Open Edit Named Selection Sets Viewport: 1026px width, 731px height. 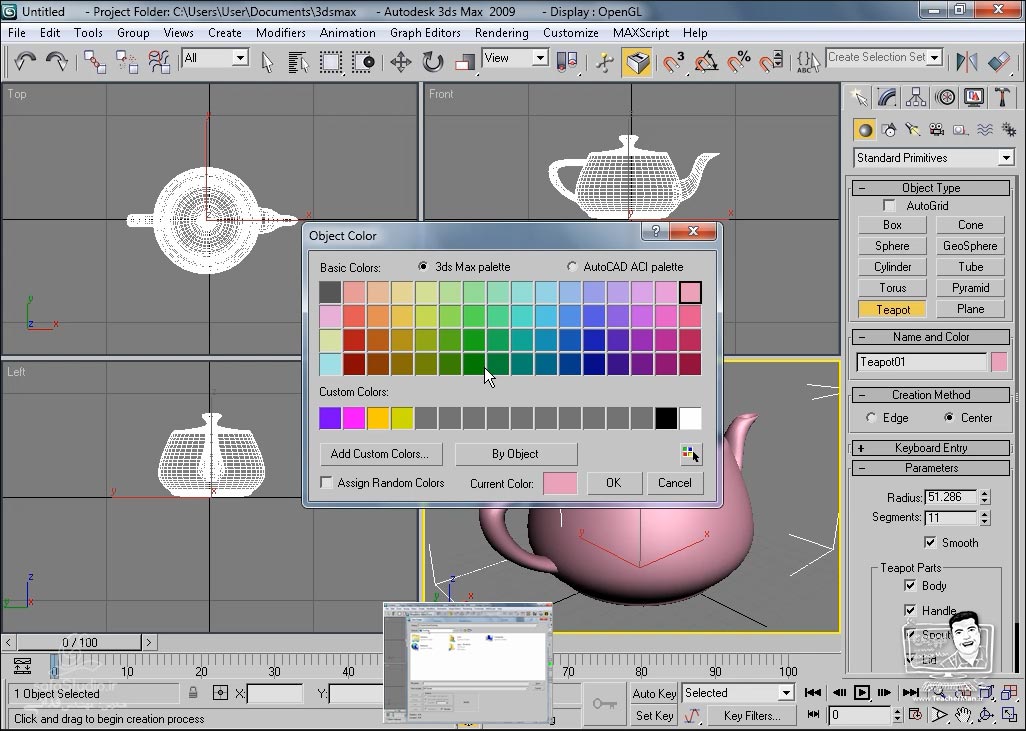[x=808, y=62]
